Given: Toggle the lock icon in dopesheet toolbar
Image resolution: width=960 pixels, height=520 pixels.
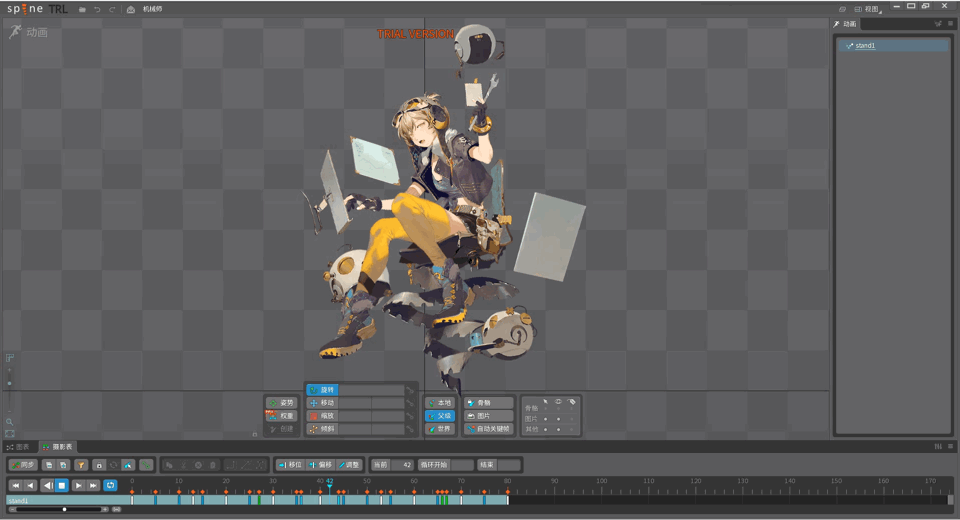Looking at the screenshot, I should (99, 465).
